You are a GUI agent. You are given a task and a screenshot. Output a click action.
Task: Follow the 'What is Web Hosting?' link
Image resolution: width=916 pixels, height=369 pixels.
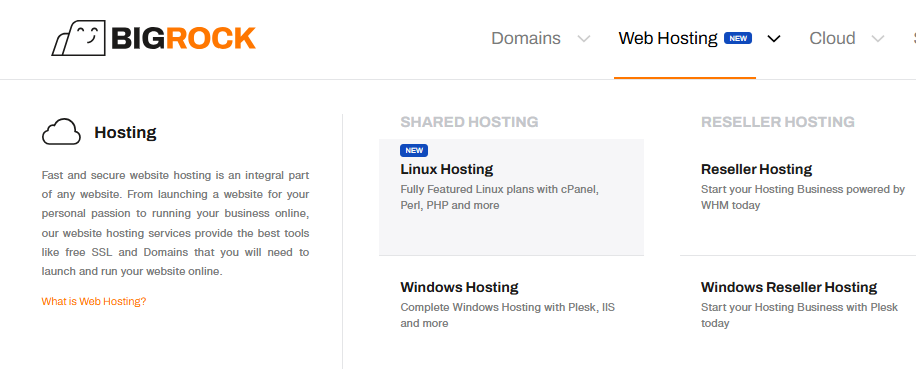click(x=93, y=302)
